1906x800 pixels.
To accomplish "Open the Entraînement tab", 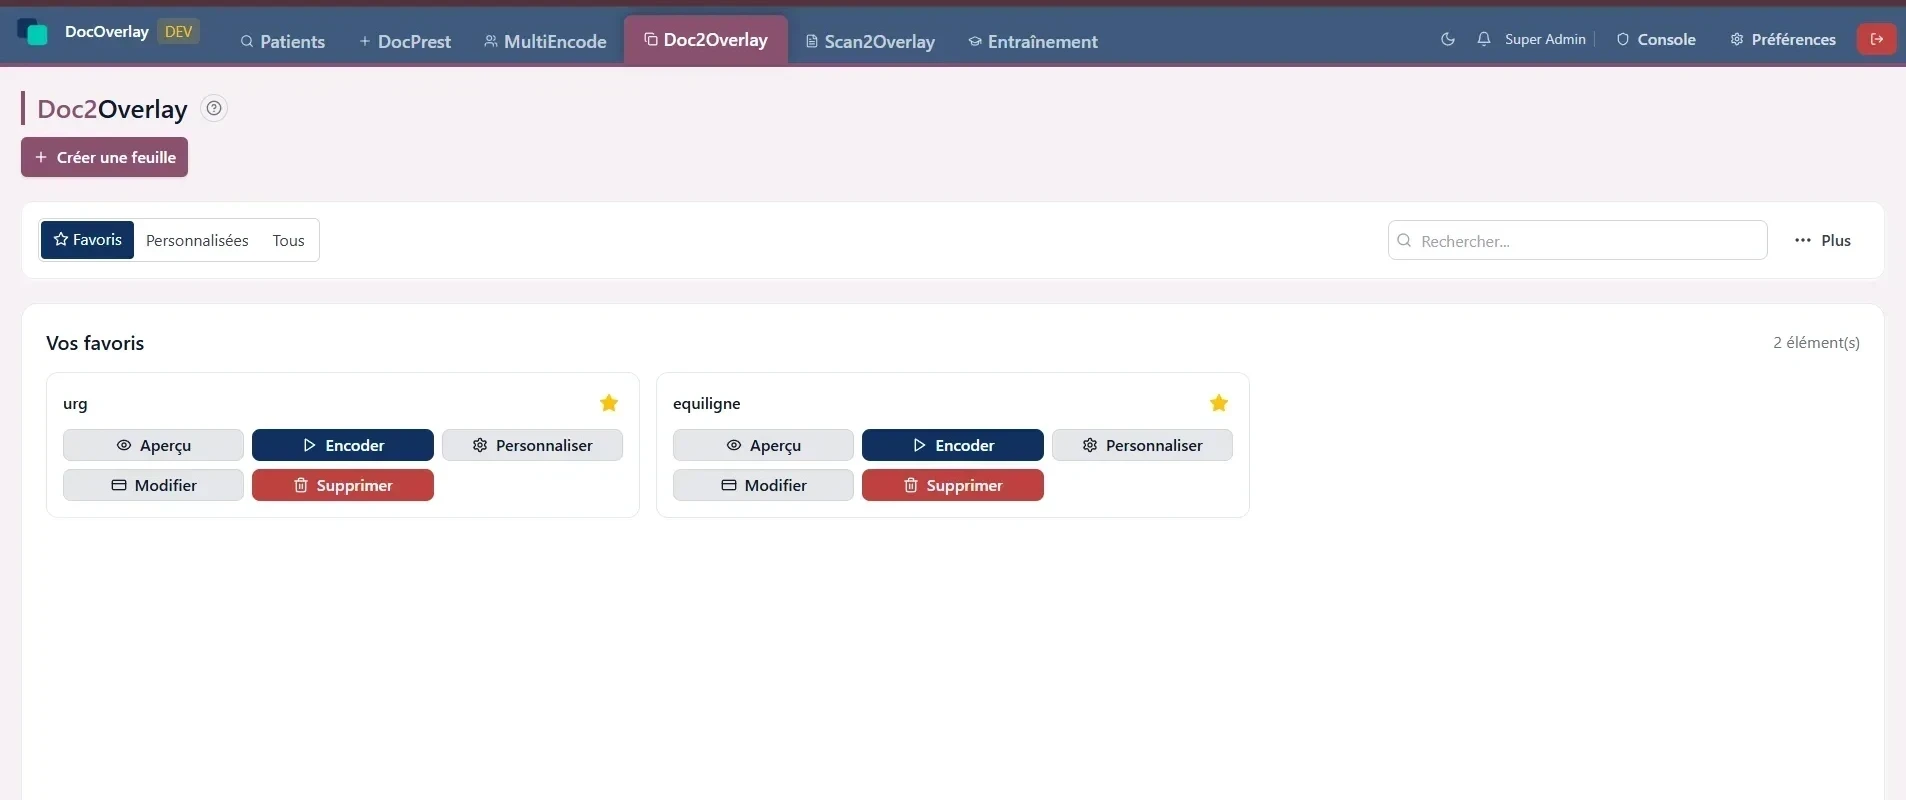I will [1033, 41].
